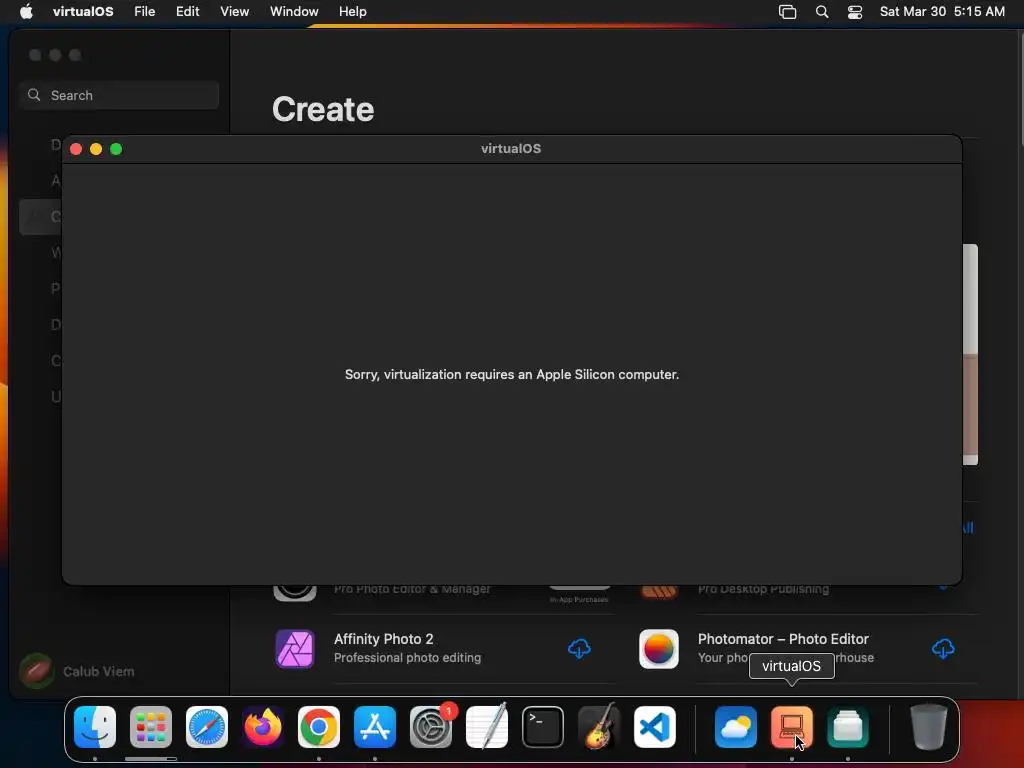
Task: Open the teal jar app in dock
Action: pos(848,727)
